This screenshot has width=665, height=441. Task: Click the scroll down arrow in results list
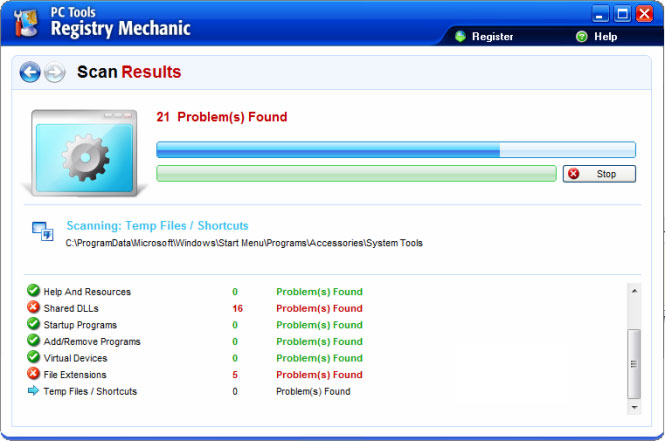click(634, 407)
